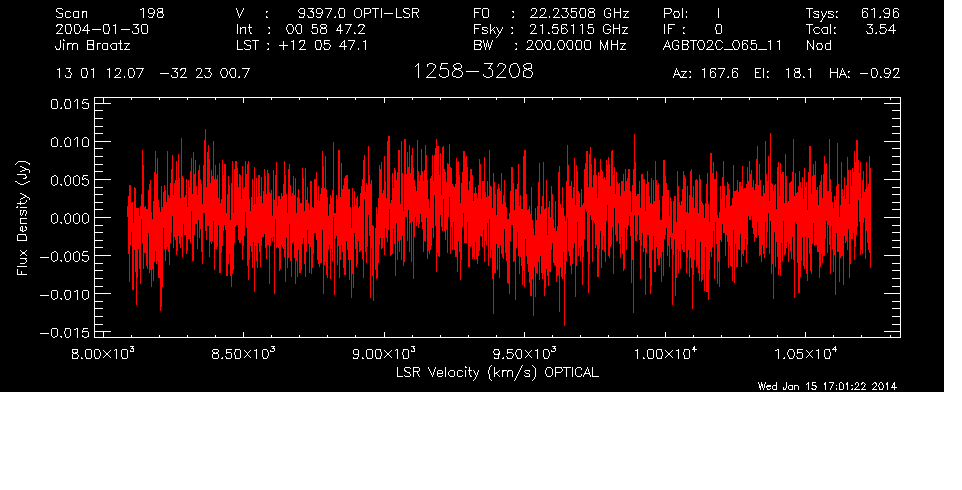Click the source name 1258-3208 title

click(x=473, y=71)
